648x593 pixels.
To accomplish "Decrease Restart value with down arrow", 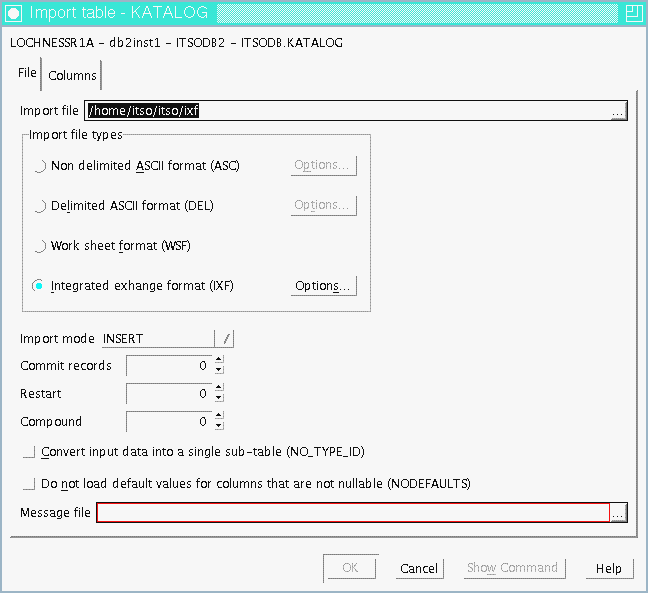I will (219, 398).
